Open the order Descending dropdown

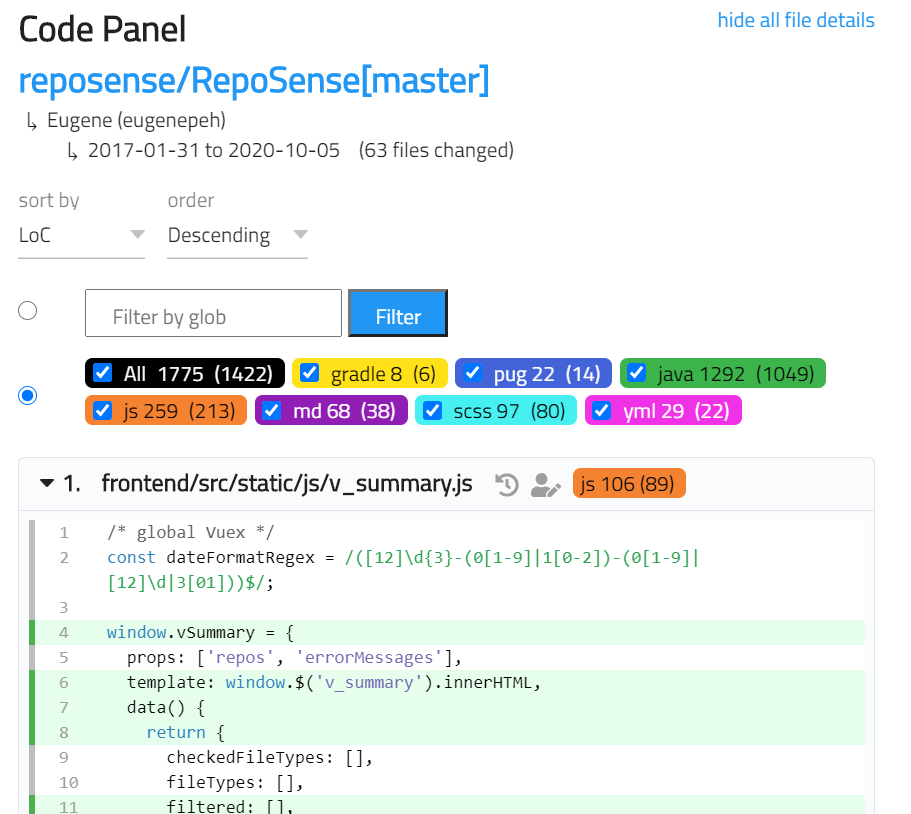237,235
